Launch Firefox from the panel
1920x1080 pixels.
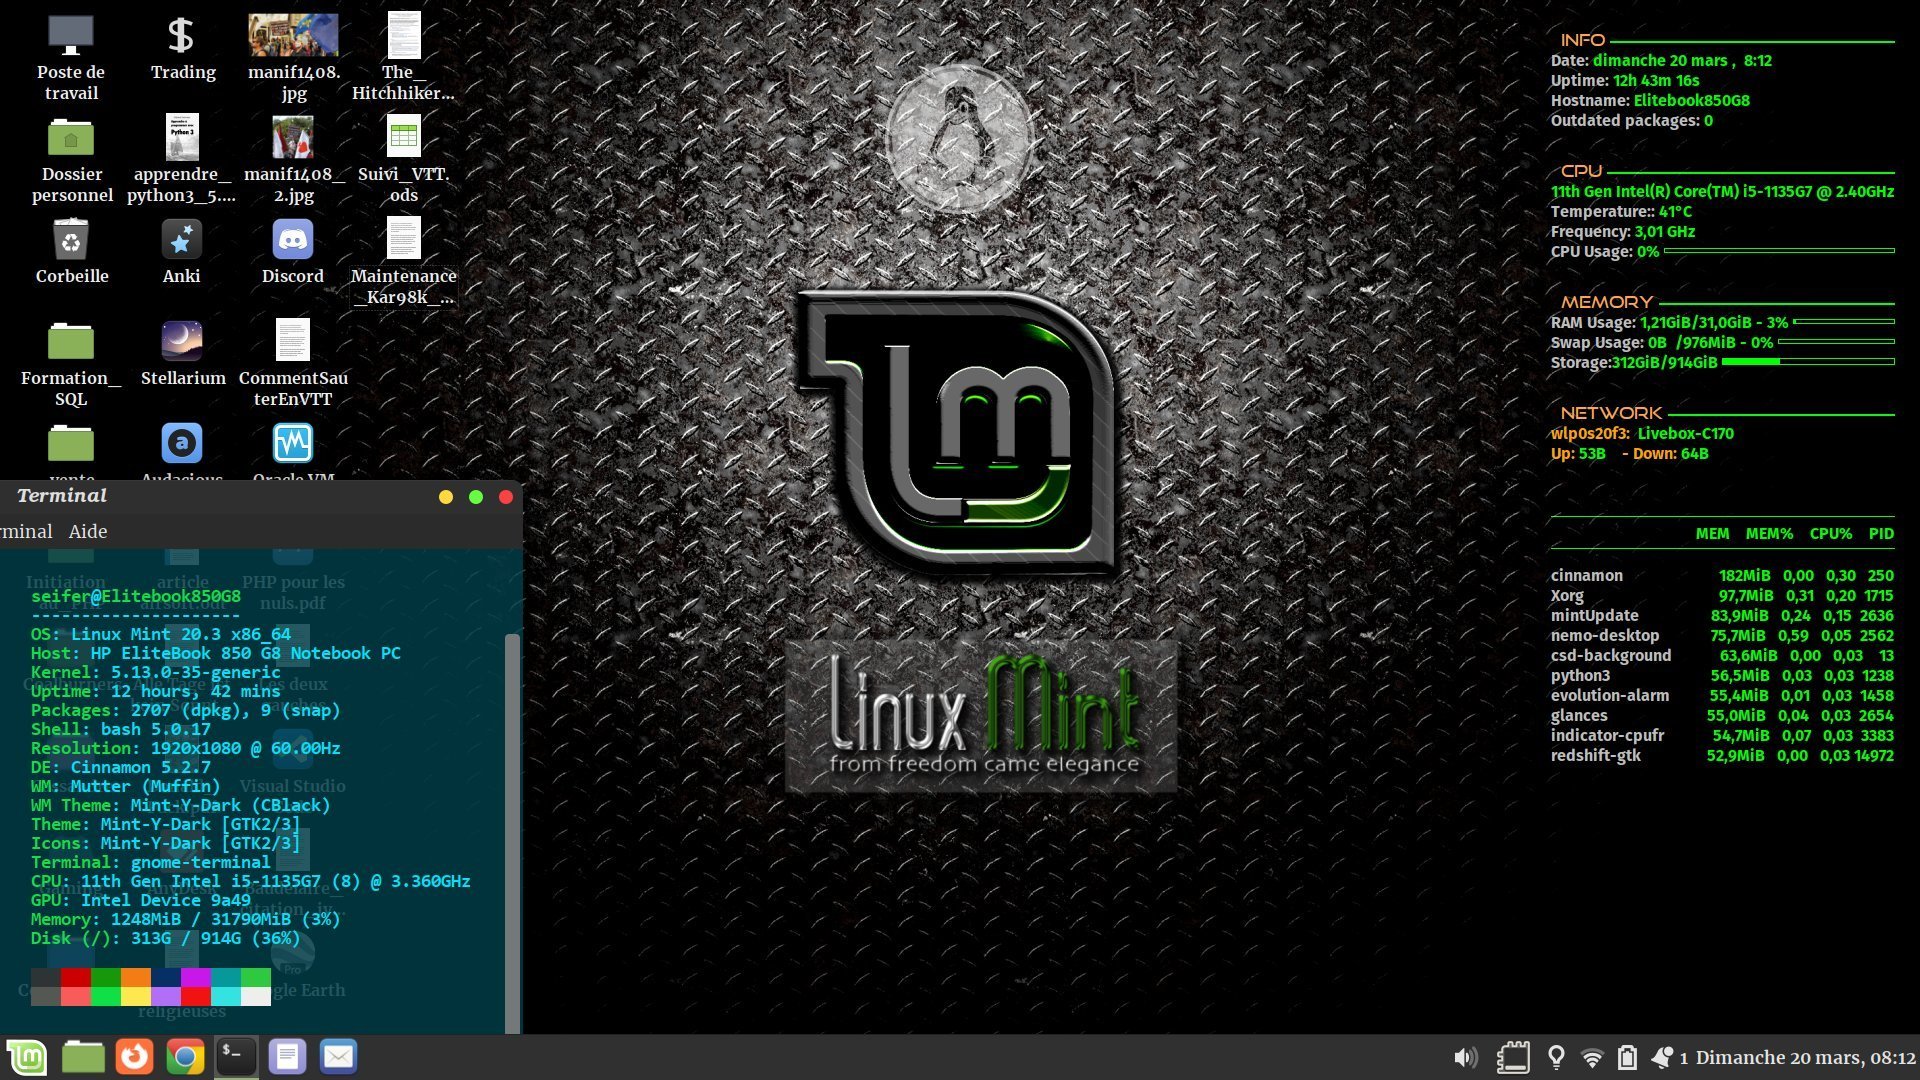pos(134,1057)
